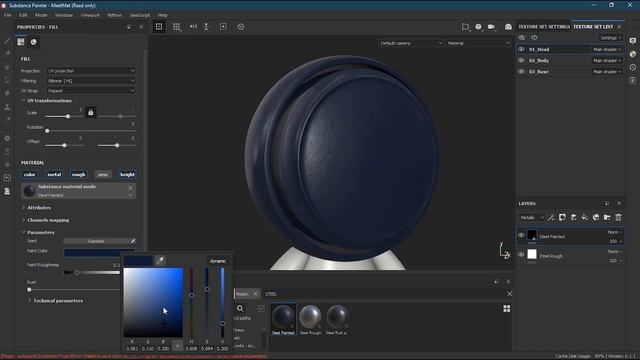Viewport: 640px width, 360px height.
Task: Open the grid display icon in viewport toolbar
Action: point(176,27)
